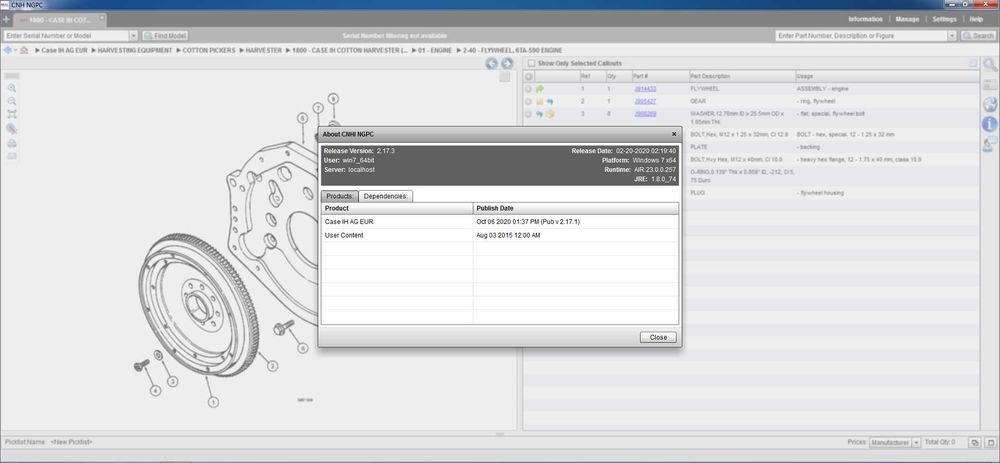The width and height of the screenshot is (1000, 463).
Task: Click the Part Number, Description or Figure field
Action: [x=862, y=36]
